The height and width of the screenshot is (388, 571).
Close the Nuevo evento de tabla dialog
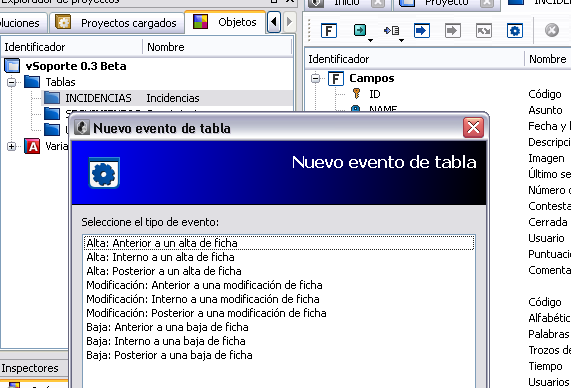473,128
